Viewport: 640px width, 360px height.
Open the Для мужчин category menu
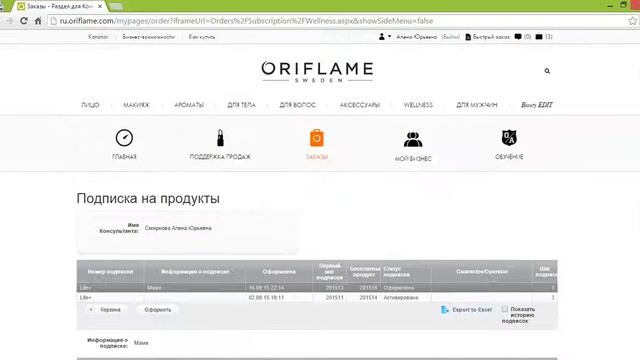pyautogui.click(x=477, y=105)
